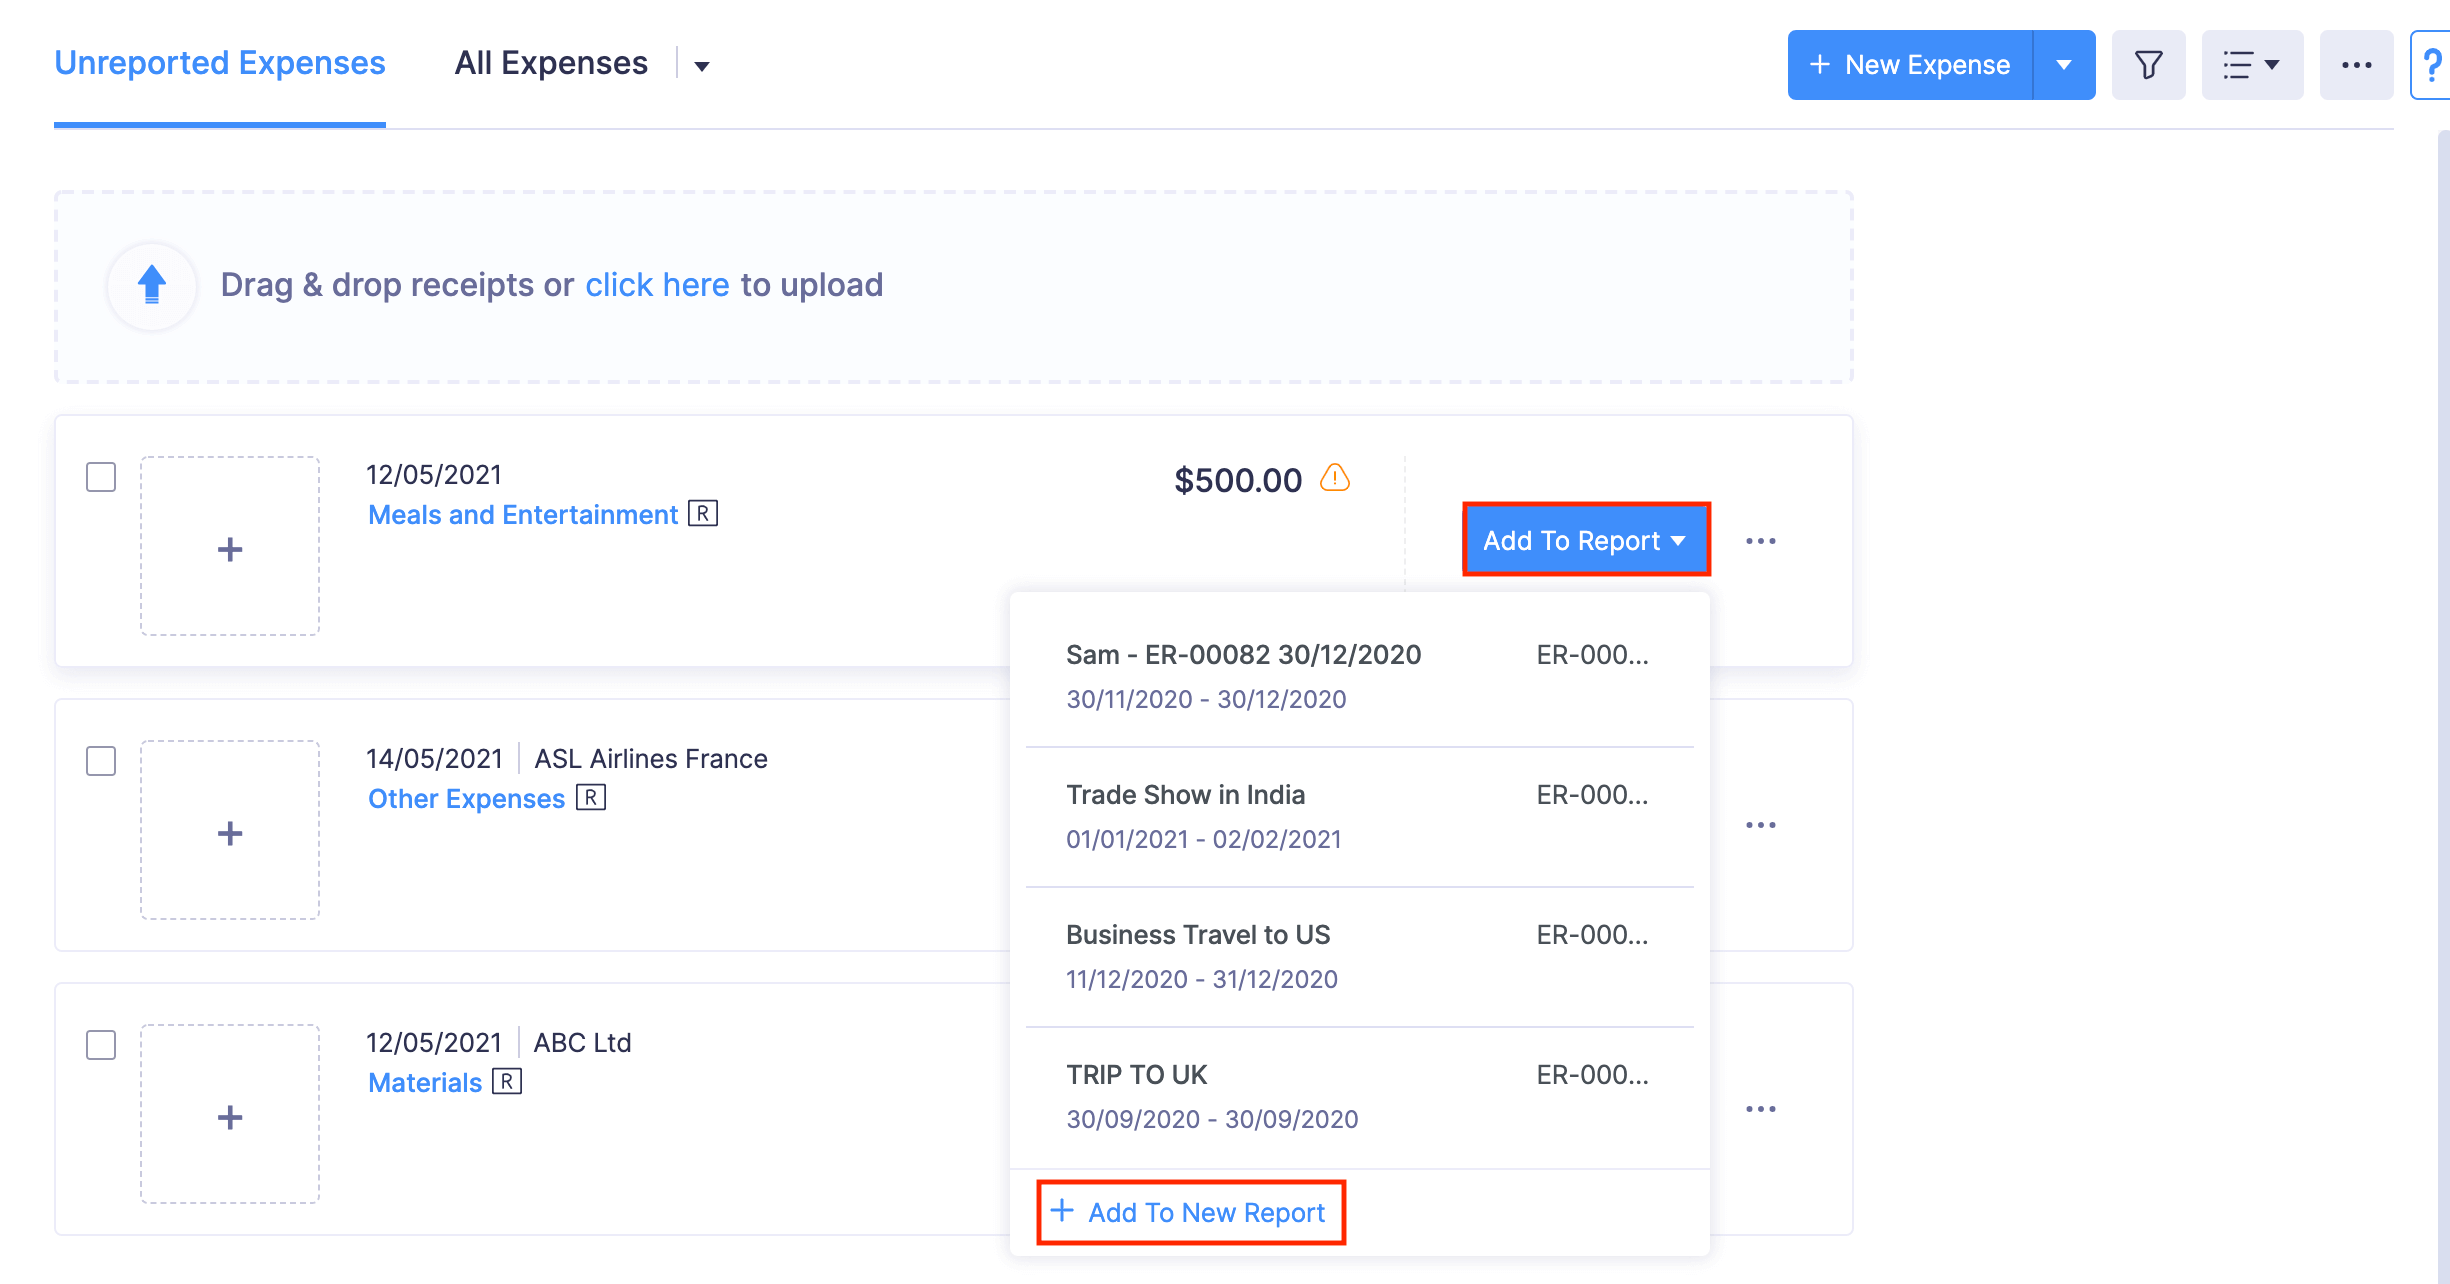Click the New Expense button

pos(1910,64)
